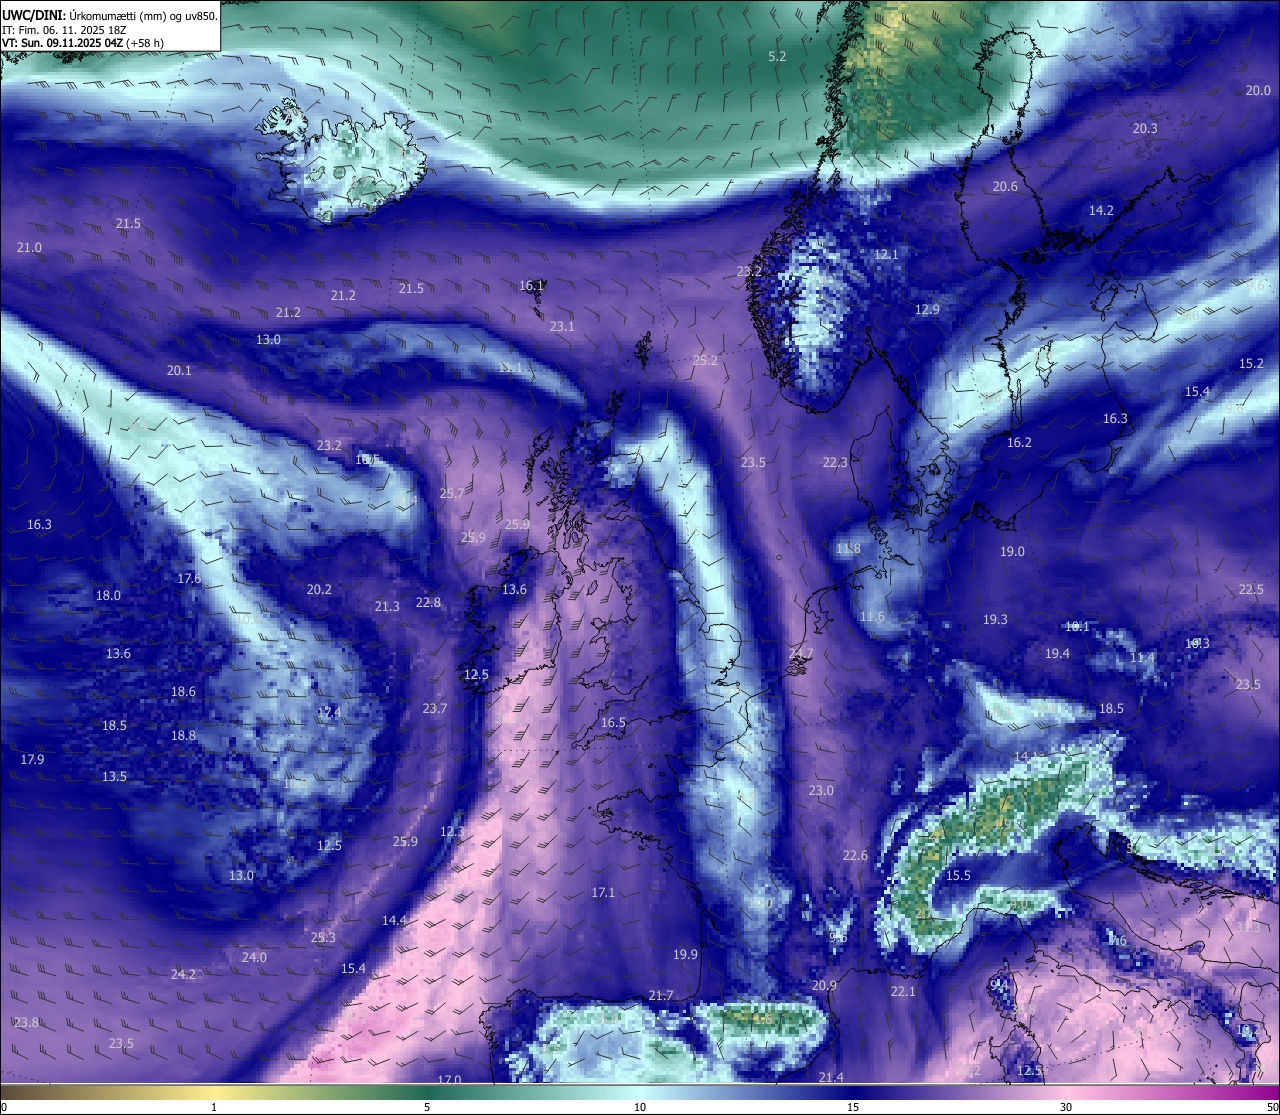This screenshot has width=1280, height=1115.
Task: Click the 24.2 value label
Action: tap(183, 975)
